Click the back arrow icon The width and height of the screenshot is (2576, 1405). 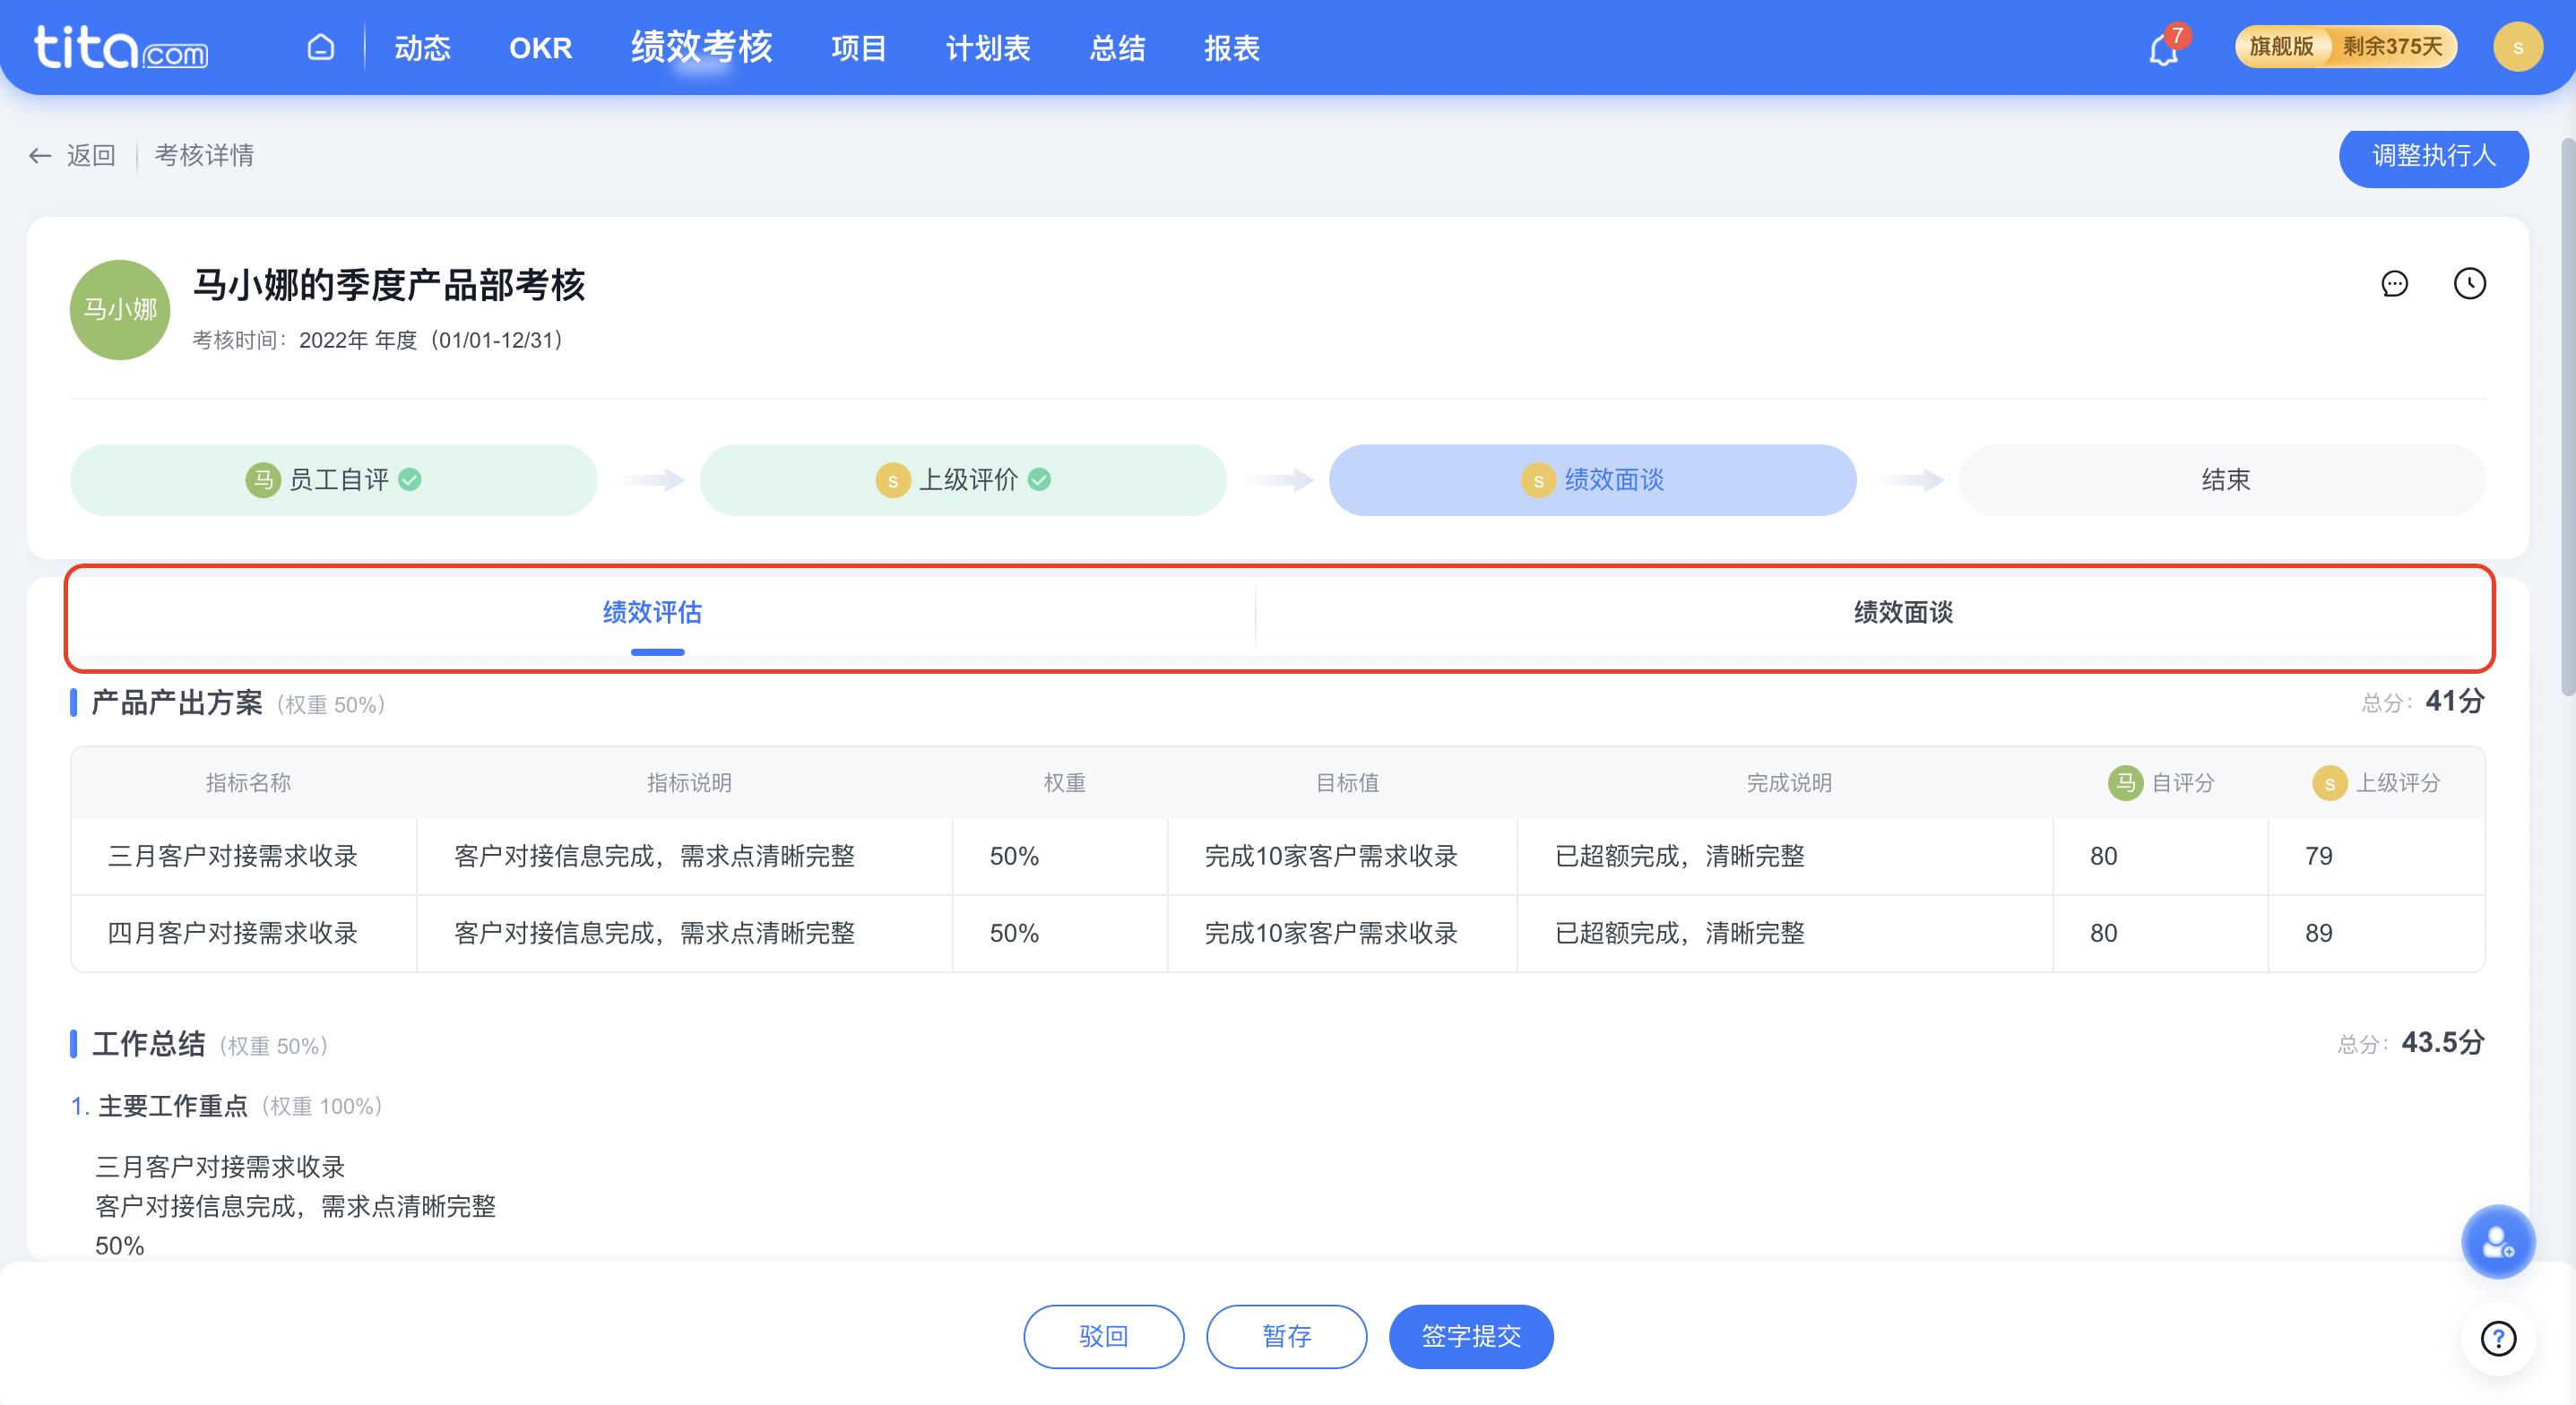click(x=40, y=155)
